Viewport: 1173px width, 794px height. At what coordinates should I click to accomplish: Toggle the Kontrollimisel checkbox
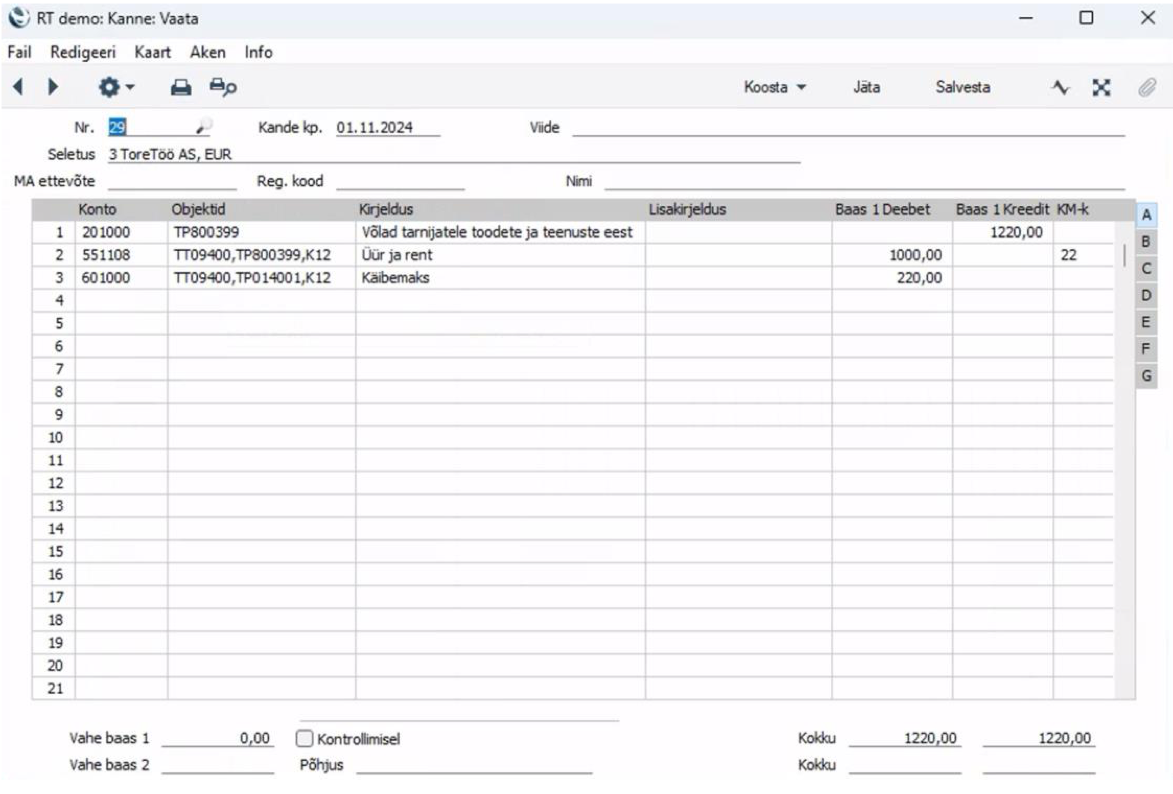click(x=305, y=739)
